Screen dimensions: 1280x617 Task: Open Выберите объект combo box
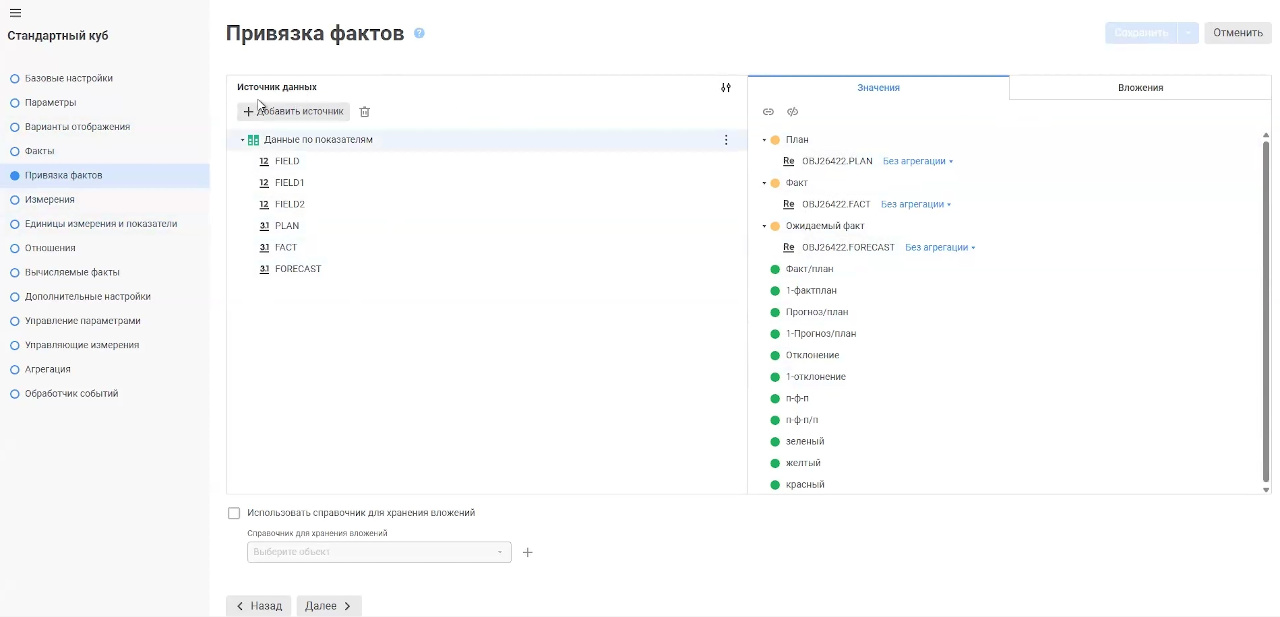tap(379, 552)
